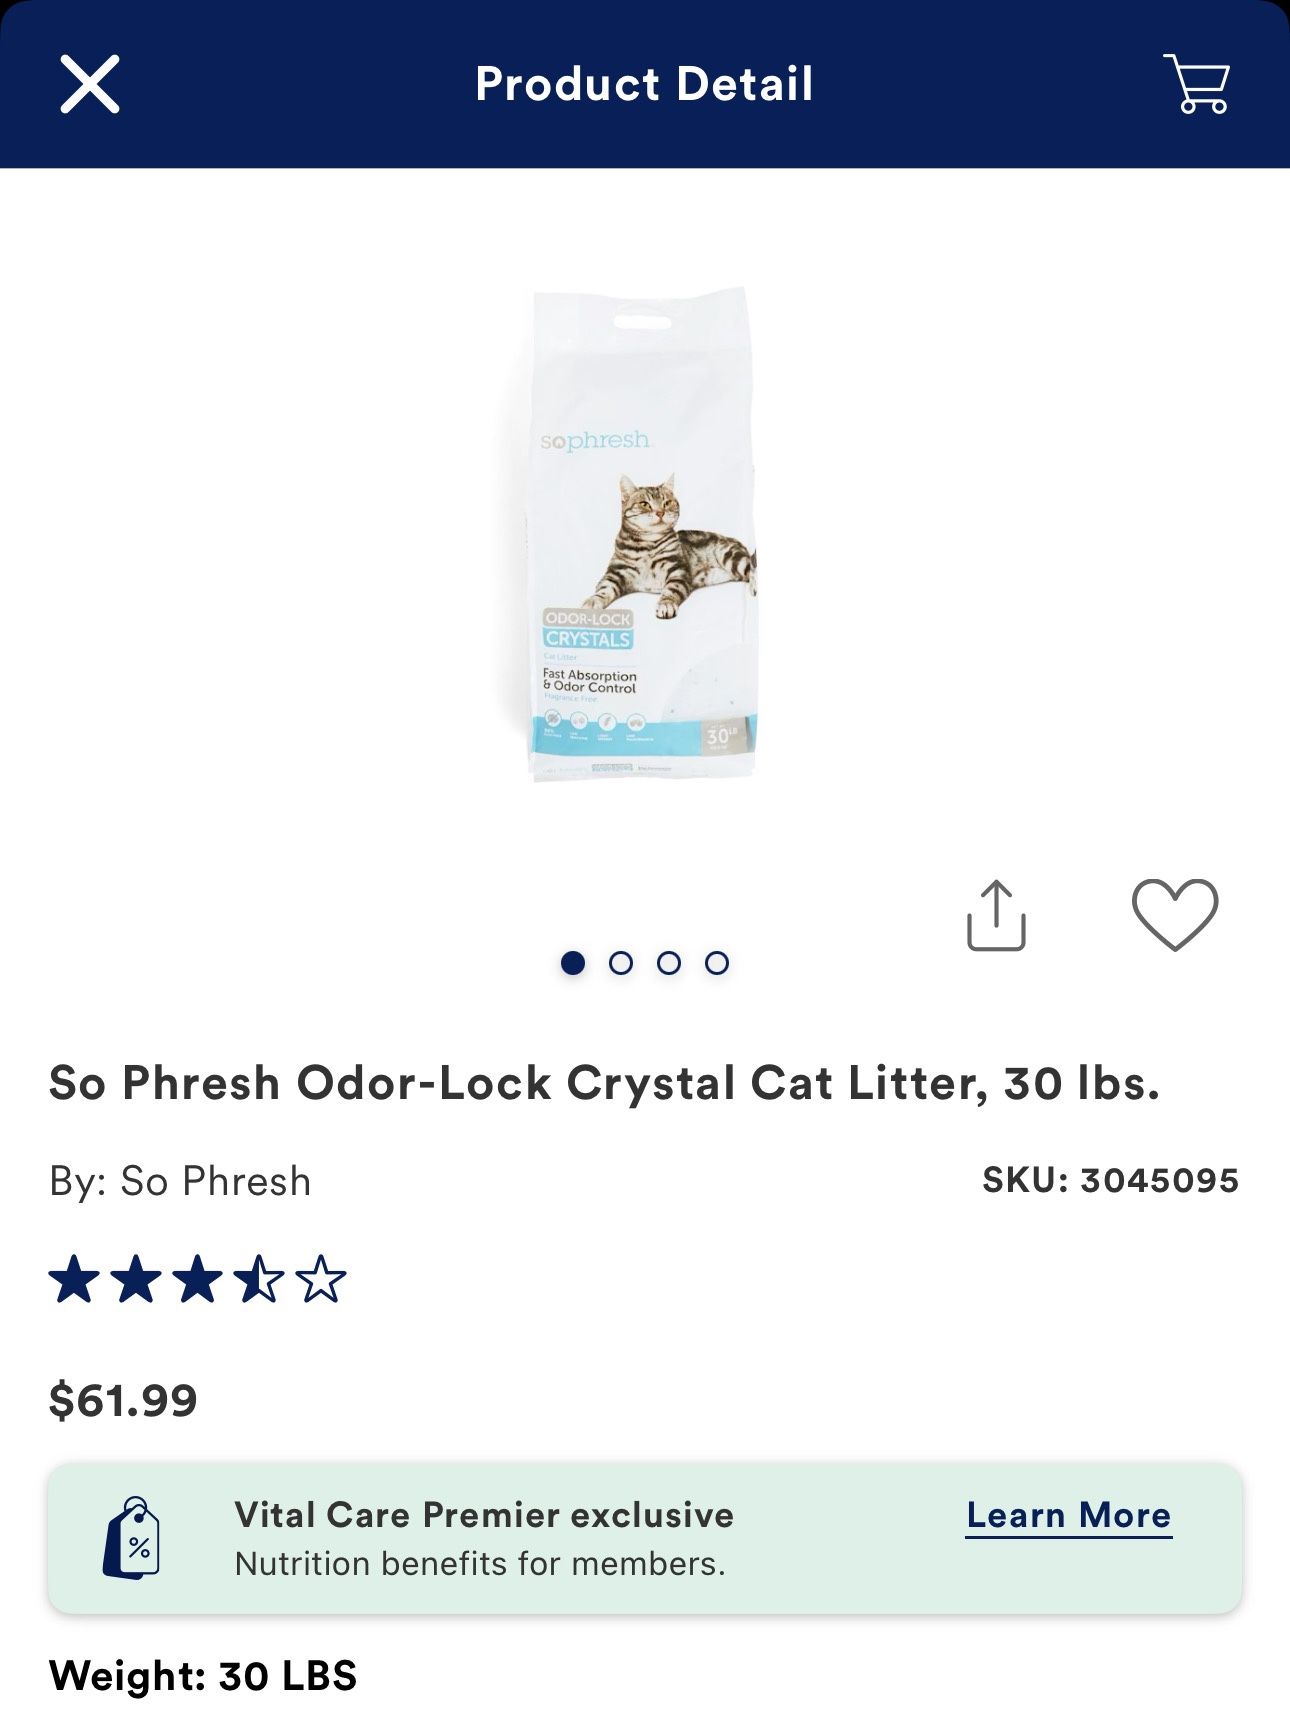Select the Vital Care Premier exclusive heading
This screenshot has width=1290, height=1715.
(x=484, y=1515)
